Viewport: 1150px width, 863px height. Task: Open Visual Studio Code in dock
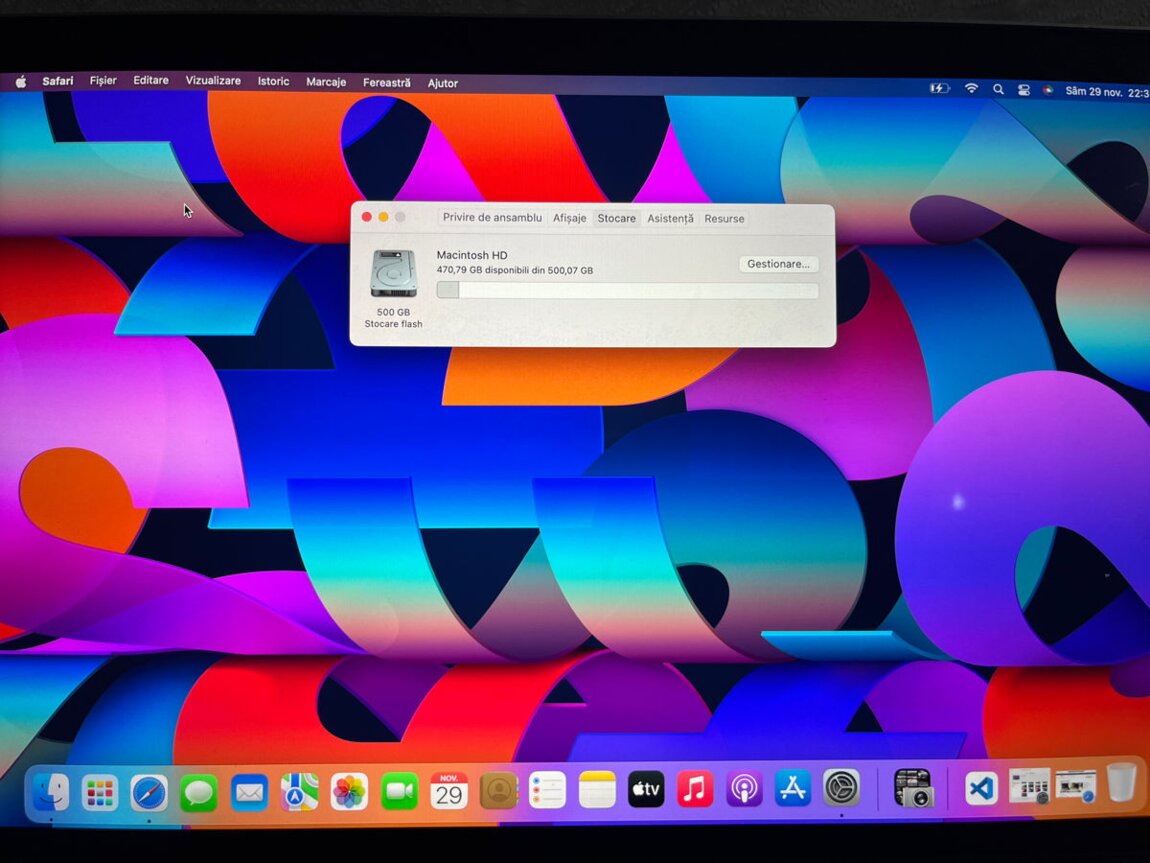pos(981,788)
